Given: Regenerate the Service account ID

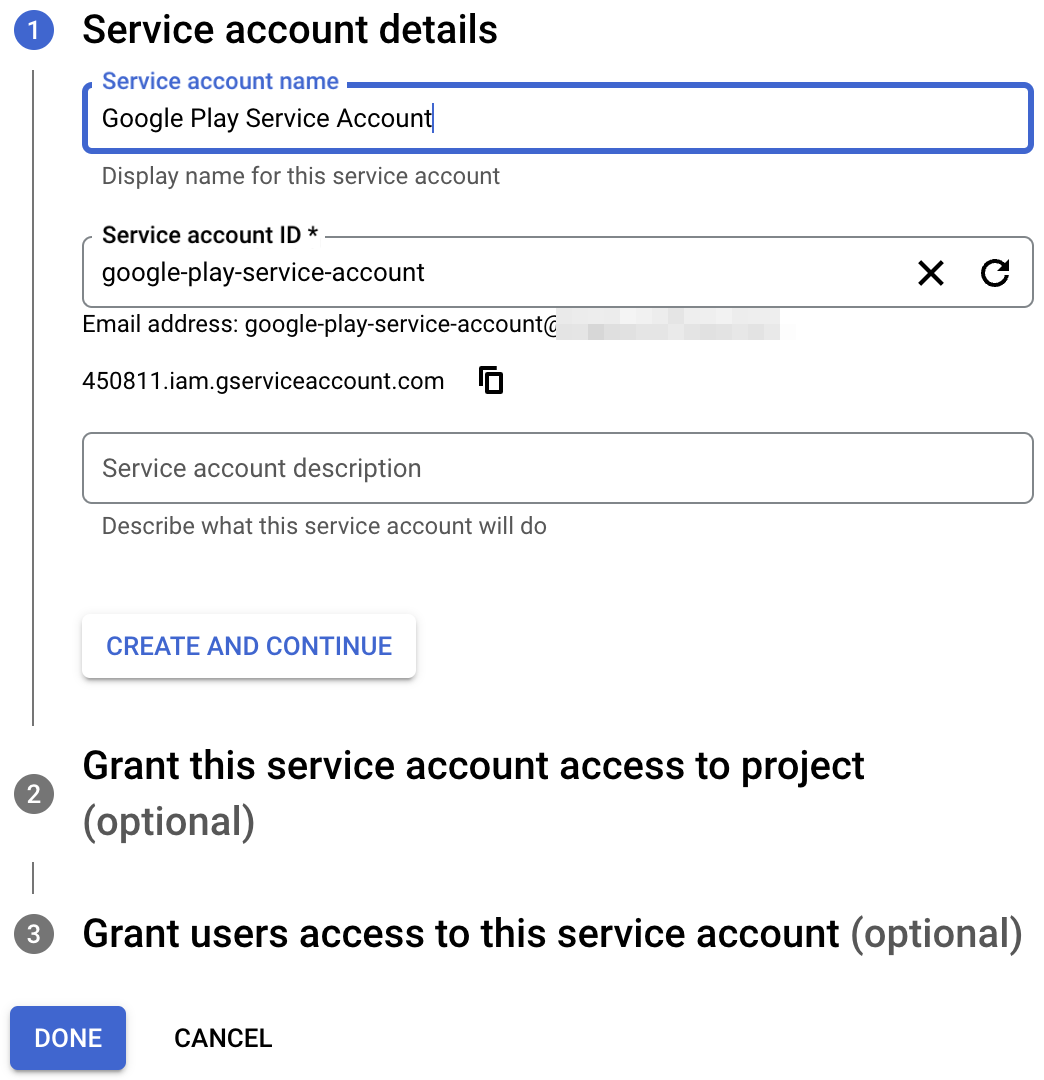Looking at the screenshot, I should tap(995, 273).
